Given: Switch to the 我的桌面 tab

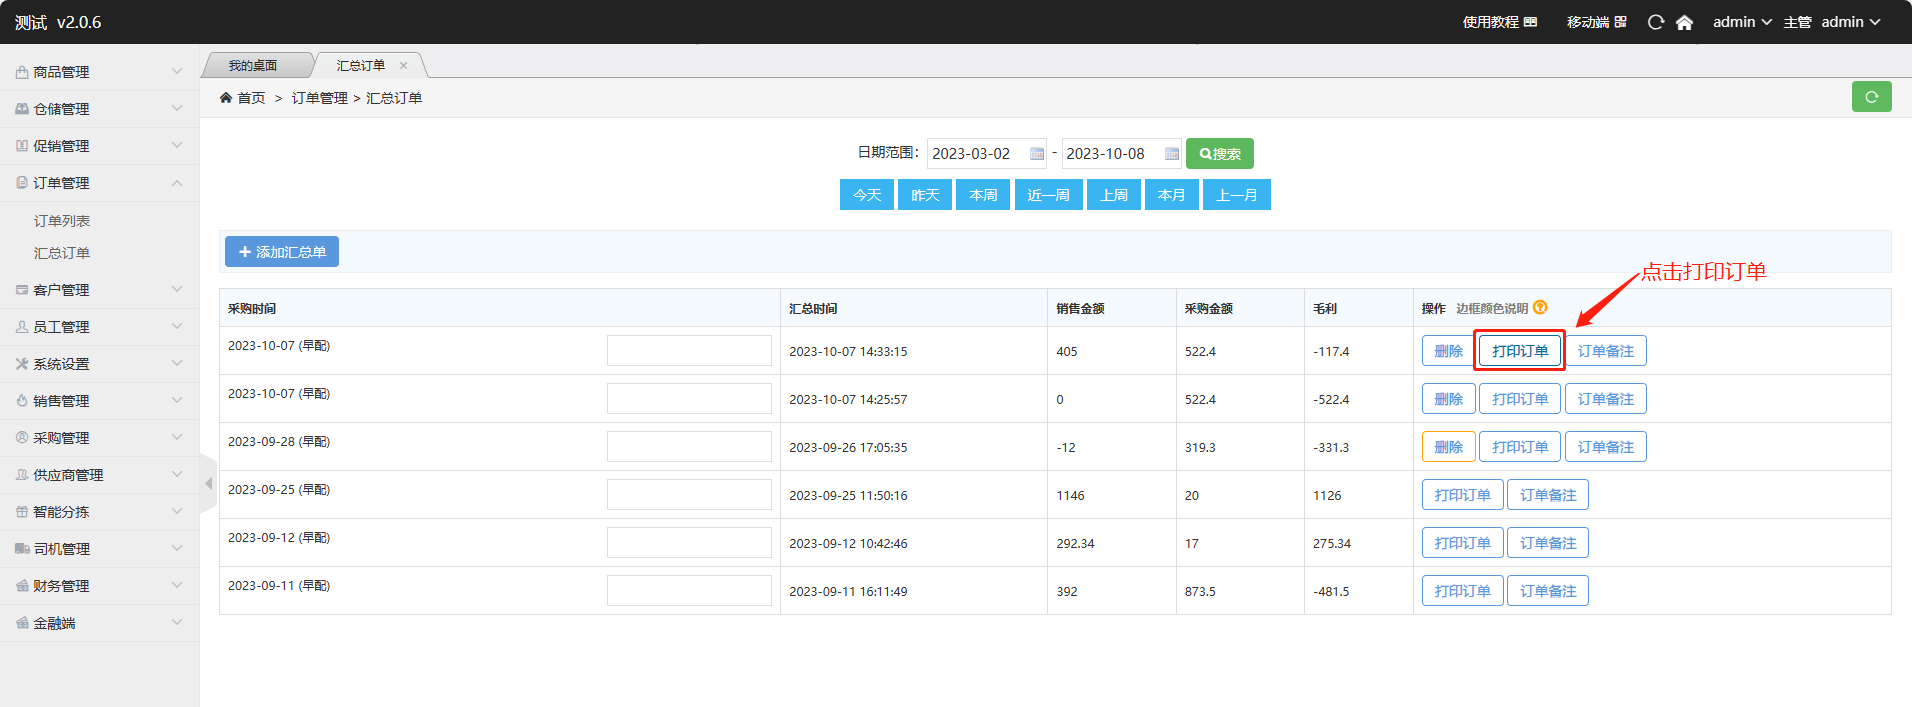Looking at the screenshot, I should click(x=253, y=66).
